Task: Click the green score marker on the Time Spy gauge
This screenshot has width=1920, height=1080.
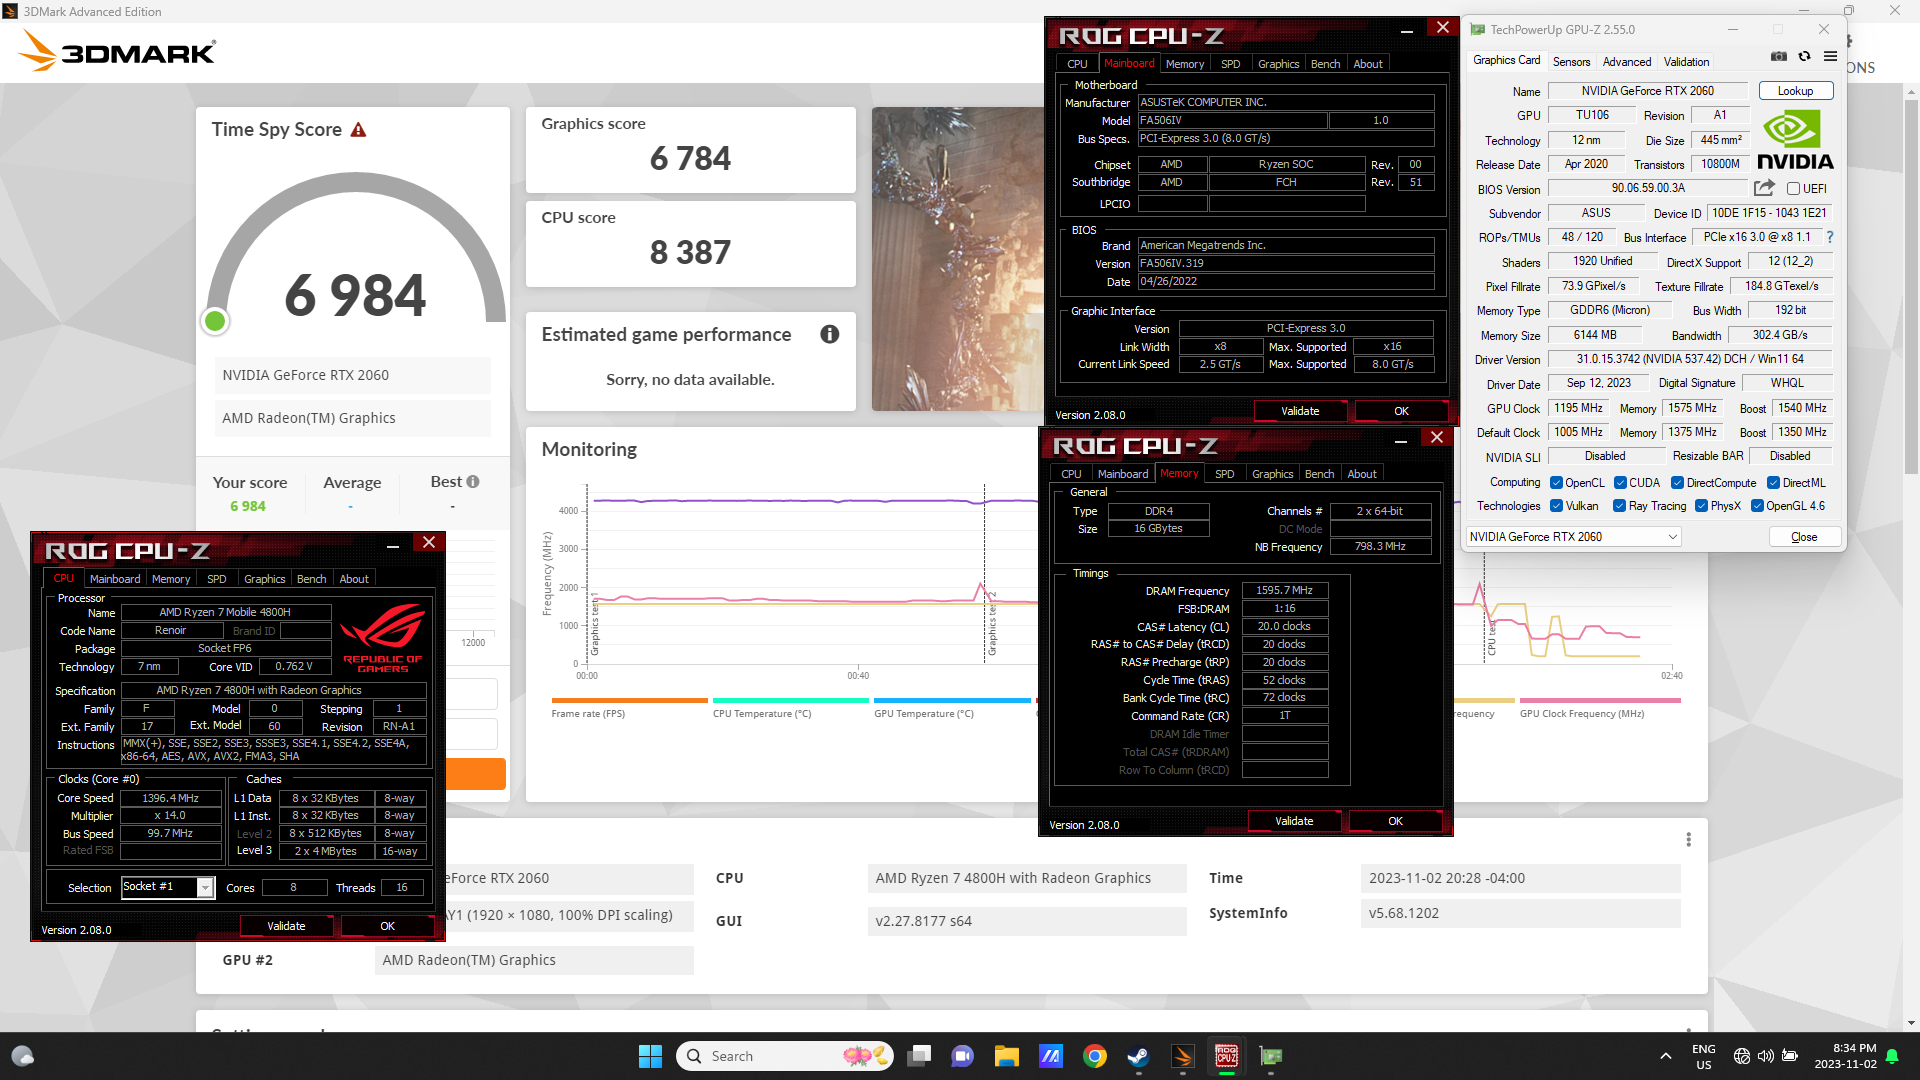Action: tap(215, 321)
